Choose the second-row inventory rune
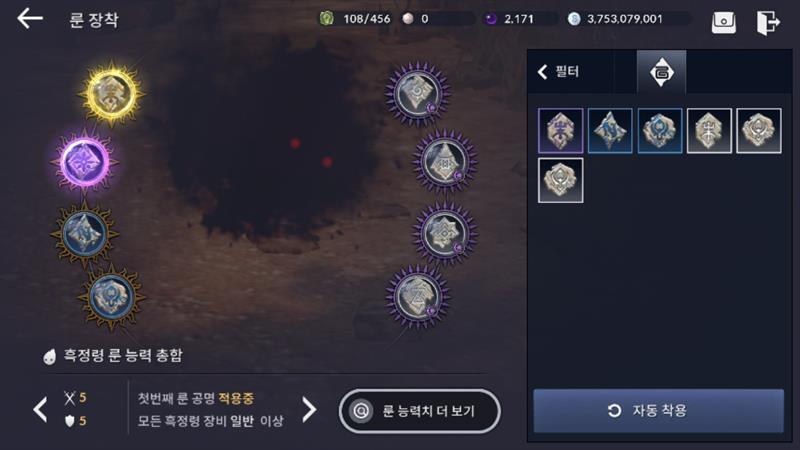This screenshot has width=800, height=450. (560, 180)
